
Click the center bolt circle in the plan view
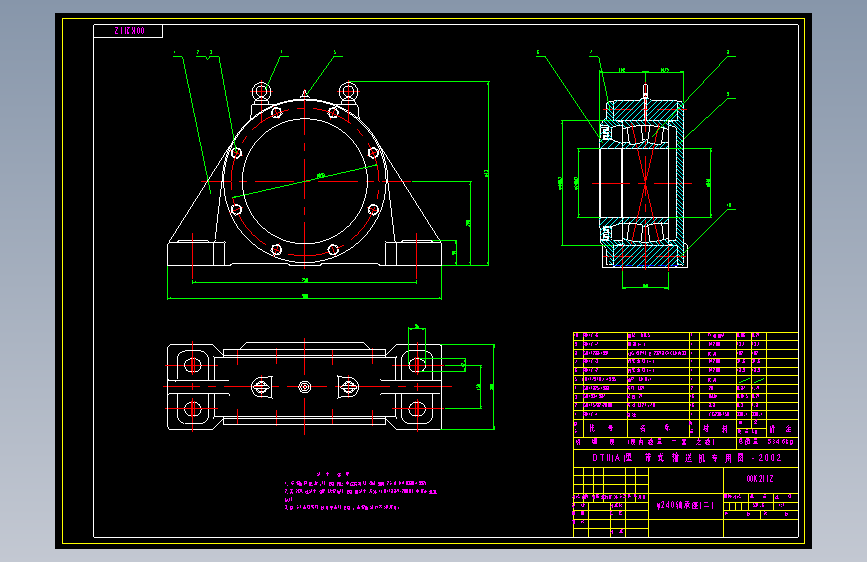tap(305, 387)
